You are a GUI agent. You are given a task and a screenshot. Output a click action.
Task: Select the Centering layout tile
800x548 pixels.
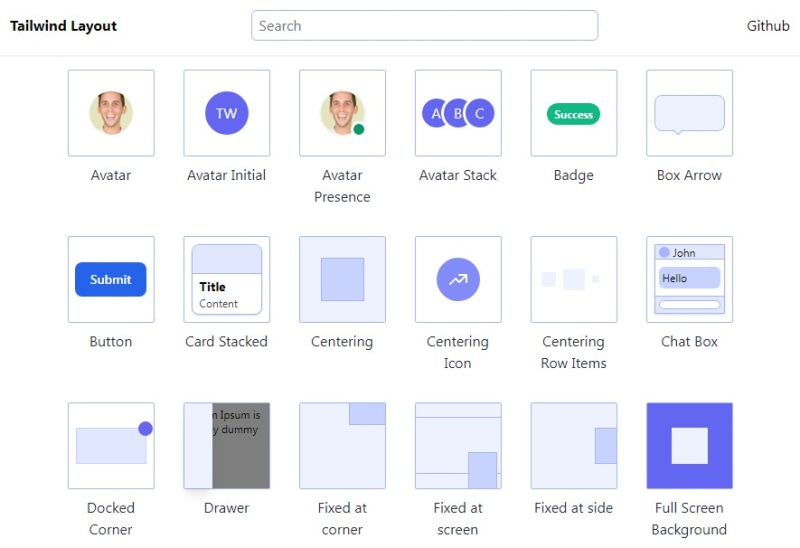point(342,279)
